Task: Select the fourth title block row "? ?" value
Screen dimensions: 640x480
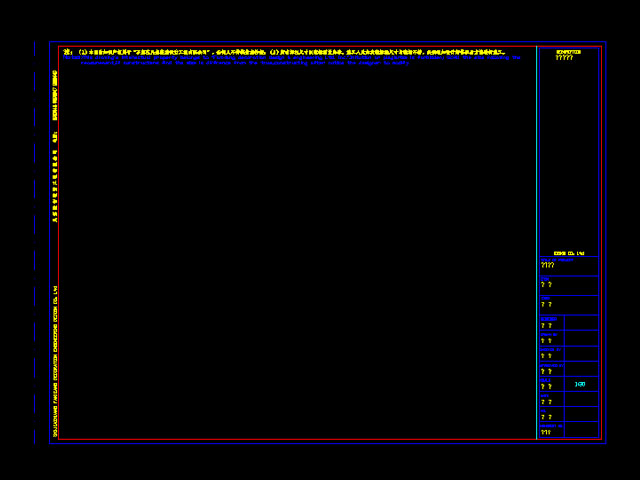Action: pos(546,325)
